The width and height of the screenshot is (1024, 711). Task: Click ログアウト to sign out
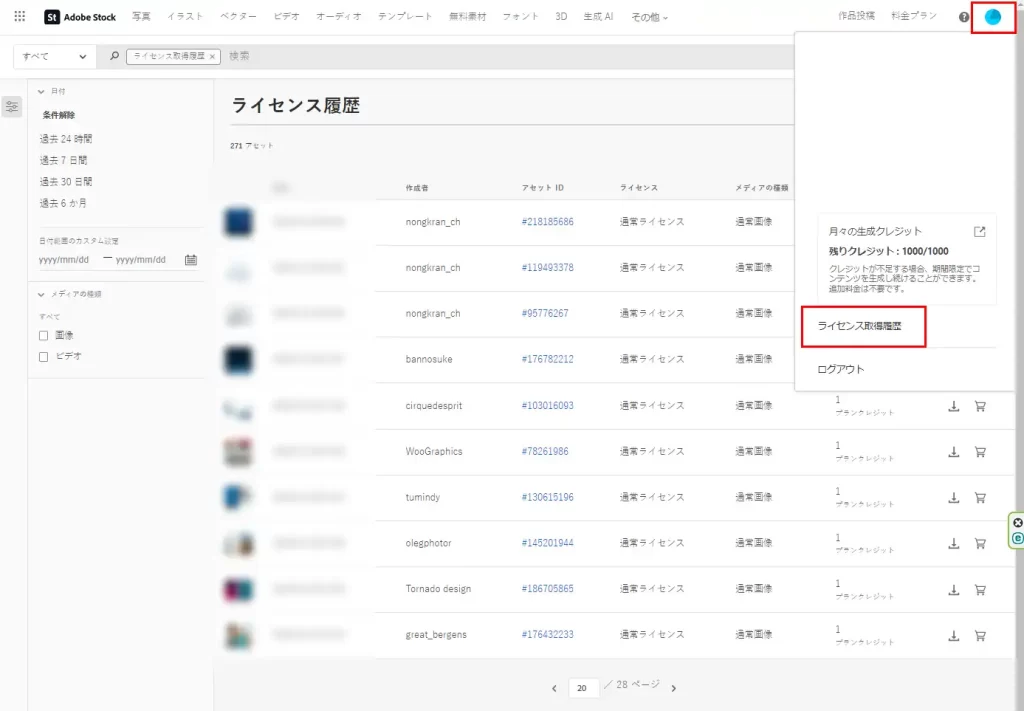(x=840, y=369)
